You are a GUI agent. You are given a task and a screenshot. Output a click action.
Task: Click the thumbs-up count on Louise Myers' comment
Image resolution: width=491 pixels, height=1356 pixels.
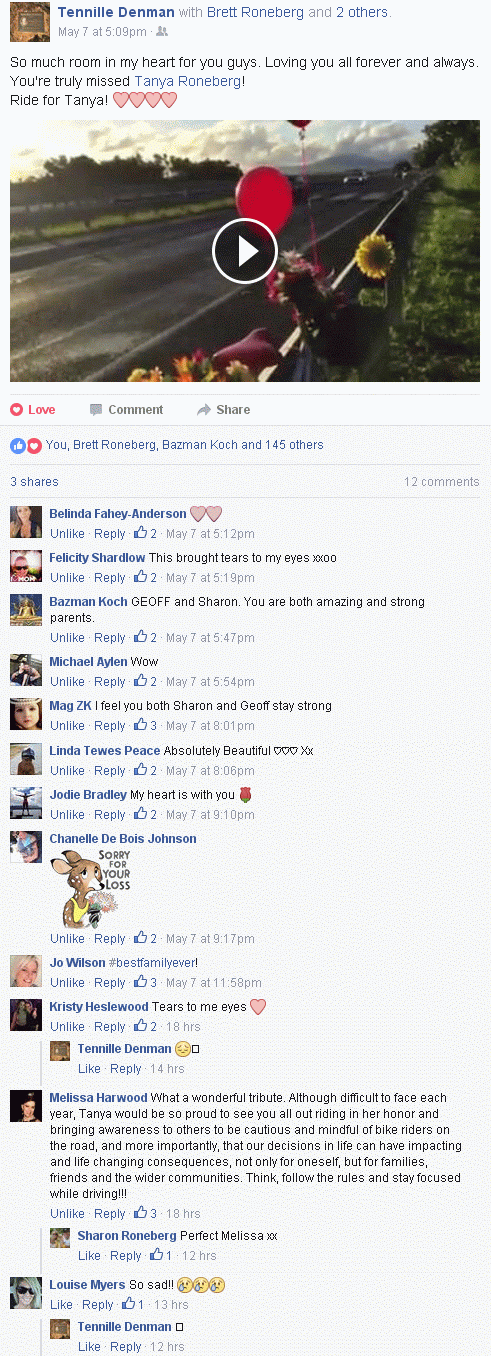point(129,1304)
